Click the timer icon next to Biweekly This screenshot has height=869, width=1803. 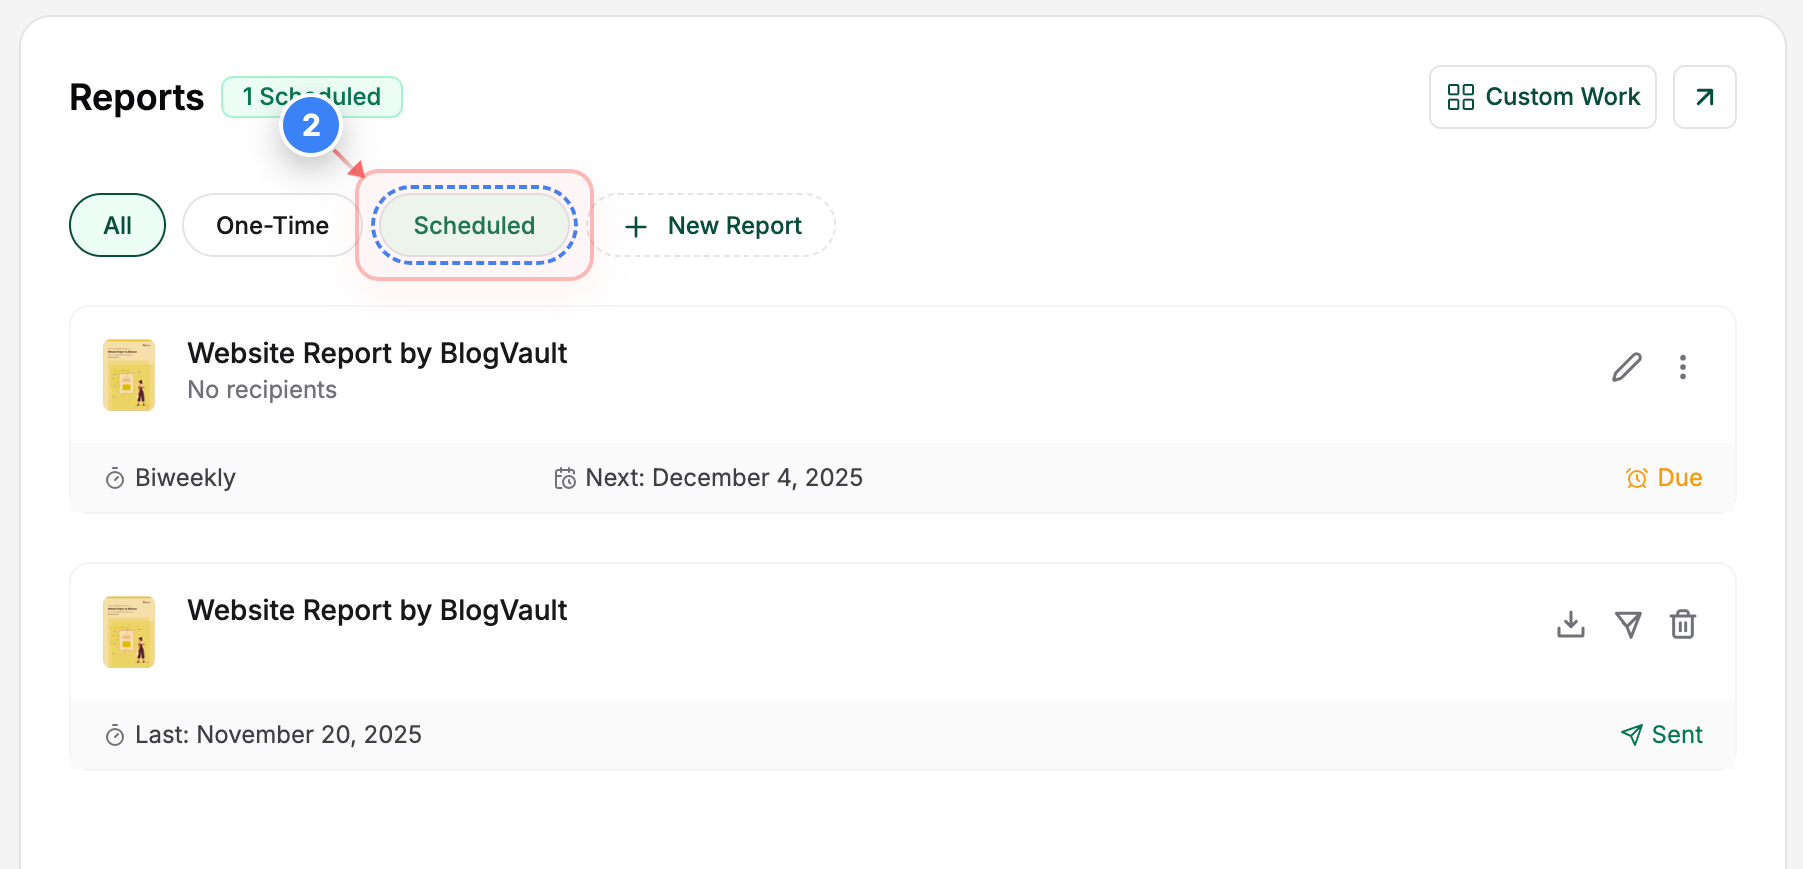click(x=115, y=477)
